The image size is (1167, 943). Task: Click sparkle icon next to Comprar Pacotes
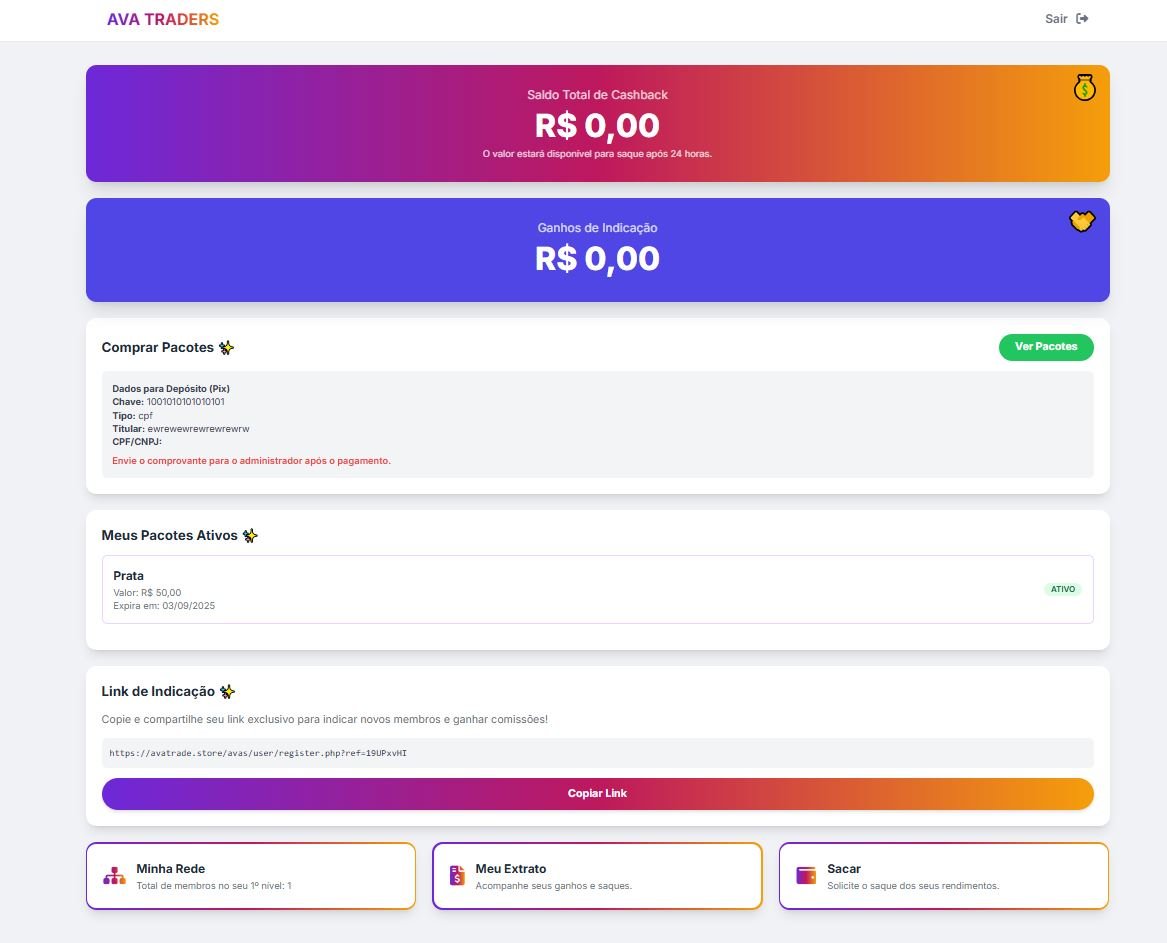[227, 348]
